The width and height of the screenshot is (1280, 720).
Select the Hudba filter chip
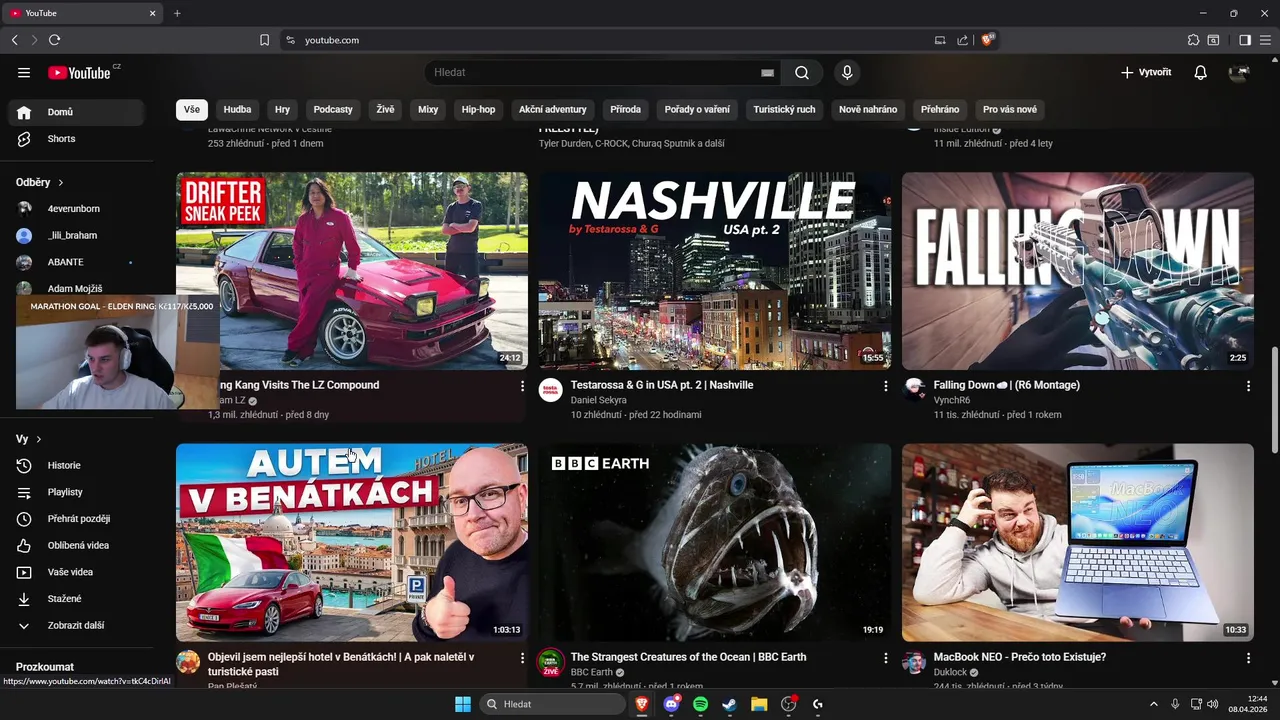tap(237, 109)
